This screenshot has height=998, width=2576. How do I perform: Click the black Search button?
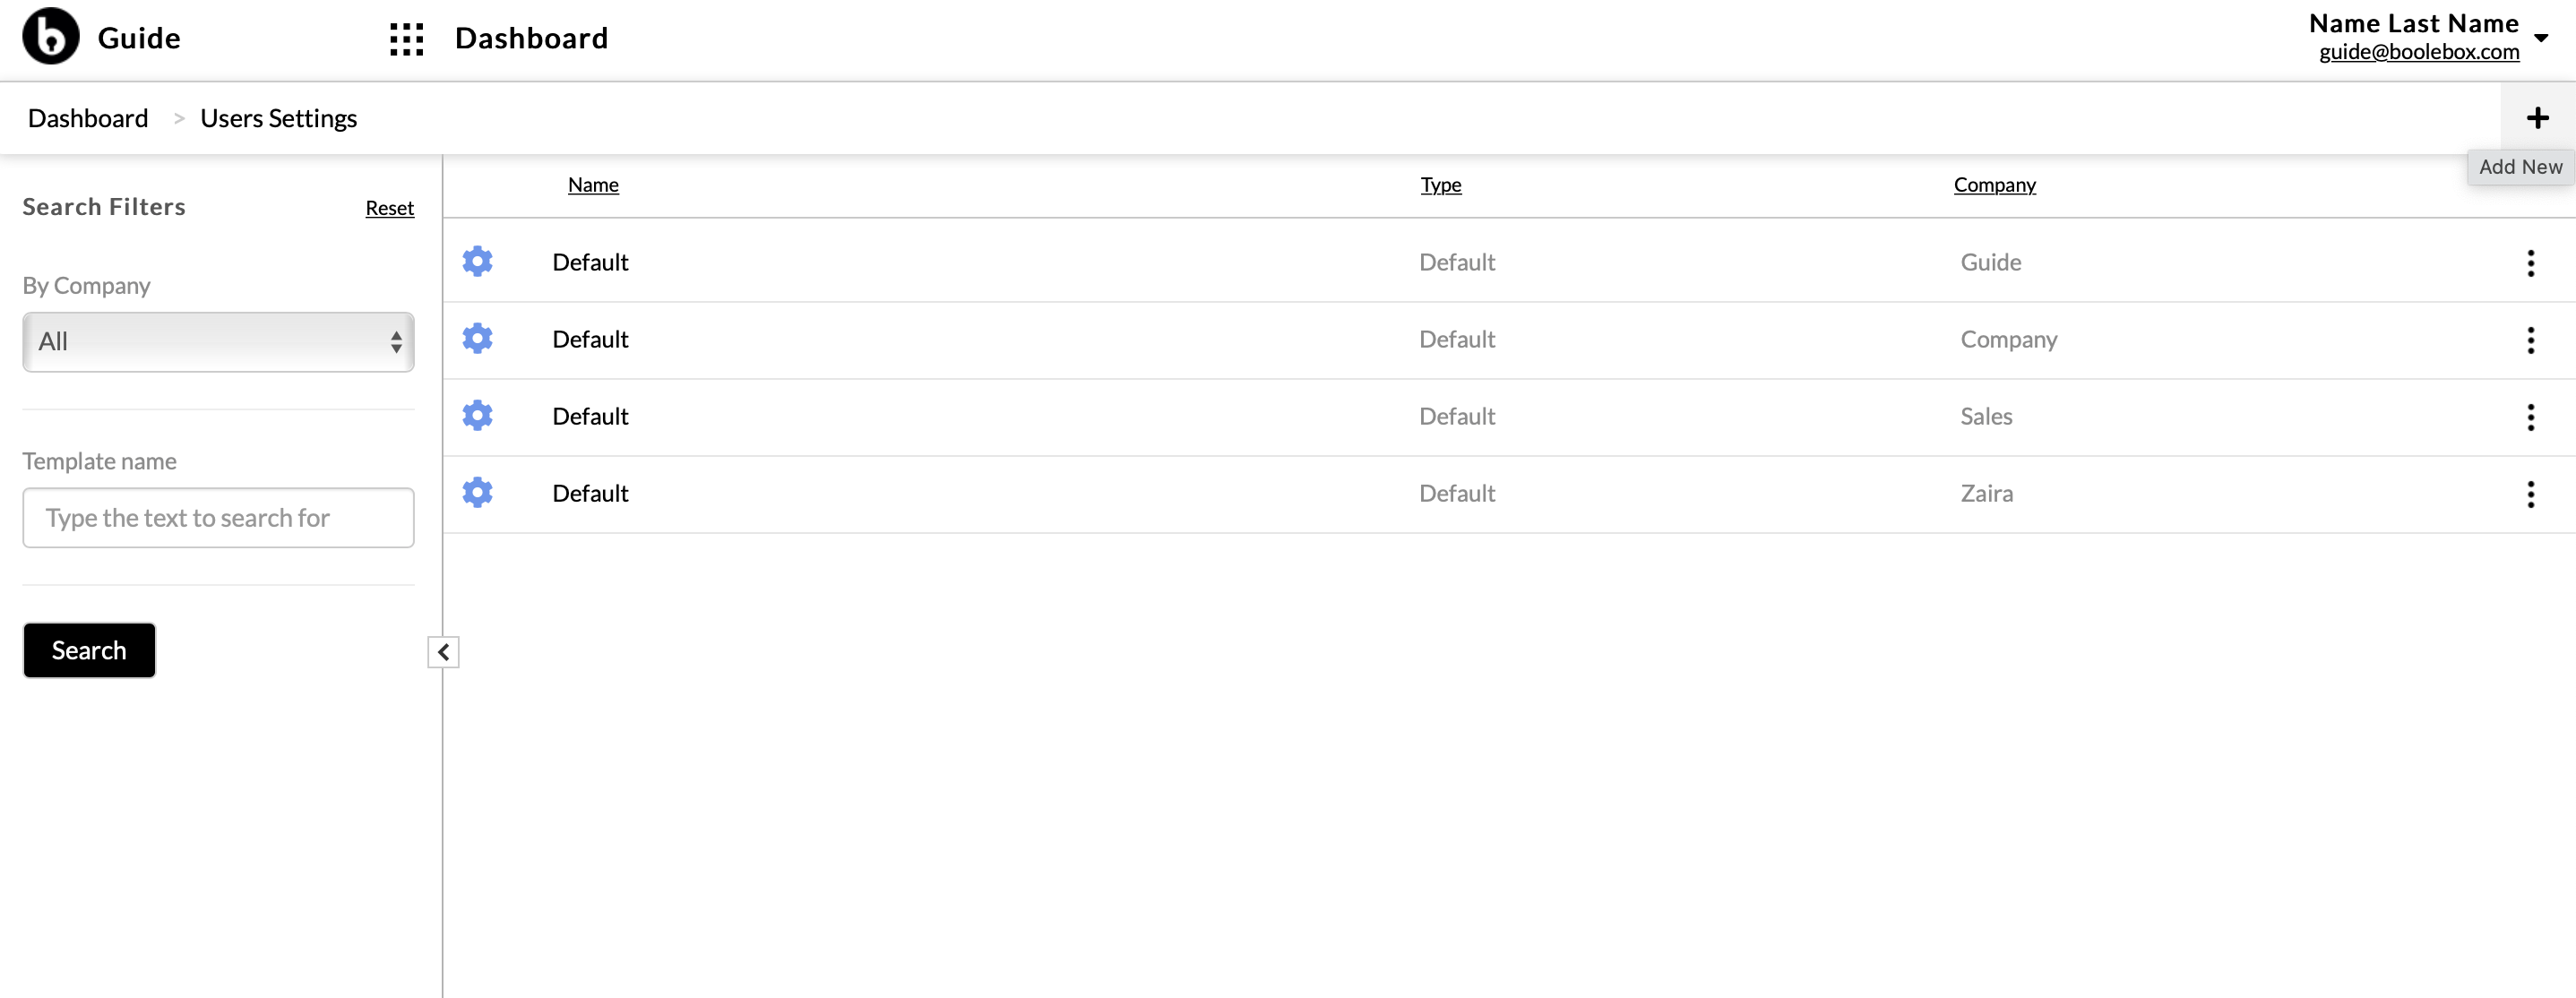(89, 650)
